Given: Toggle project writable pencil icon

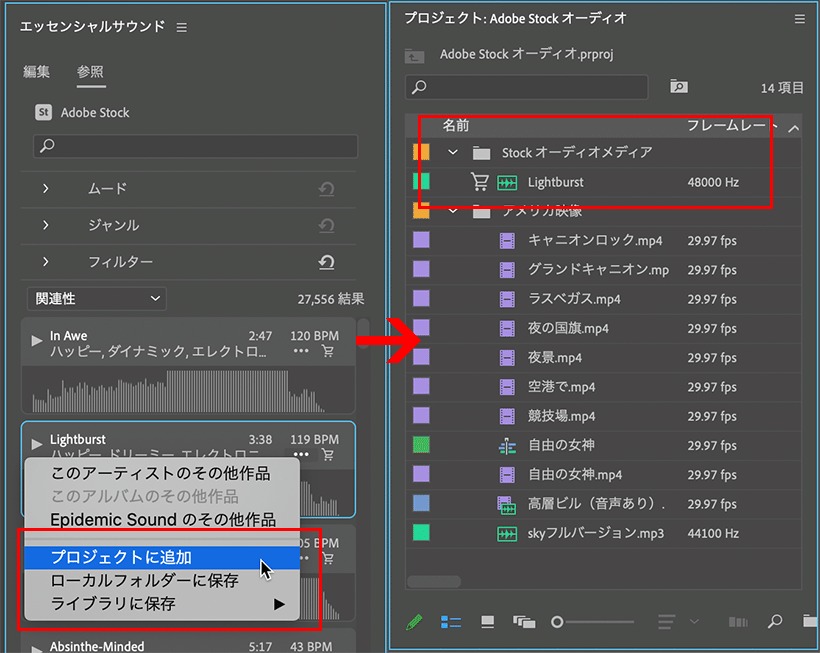Looking at the screenshot, I should [414, 622].
